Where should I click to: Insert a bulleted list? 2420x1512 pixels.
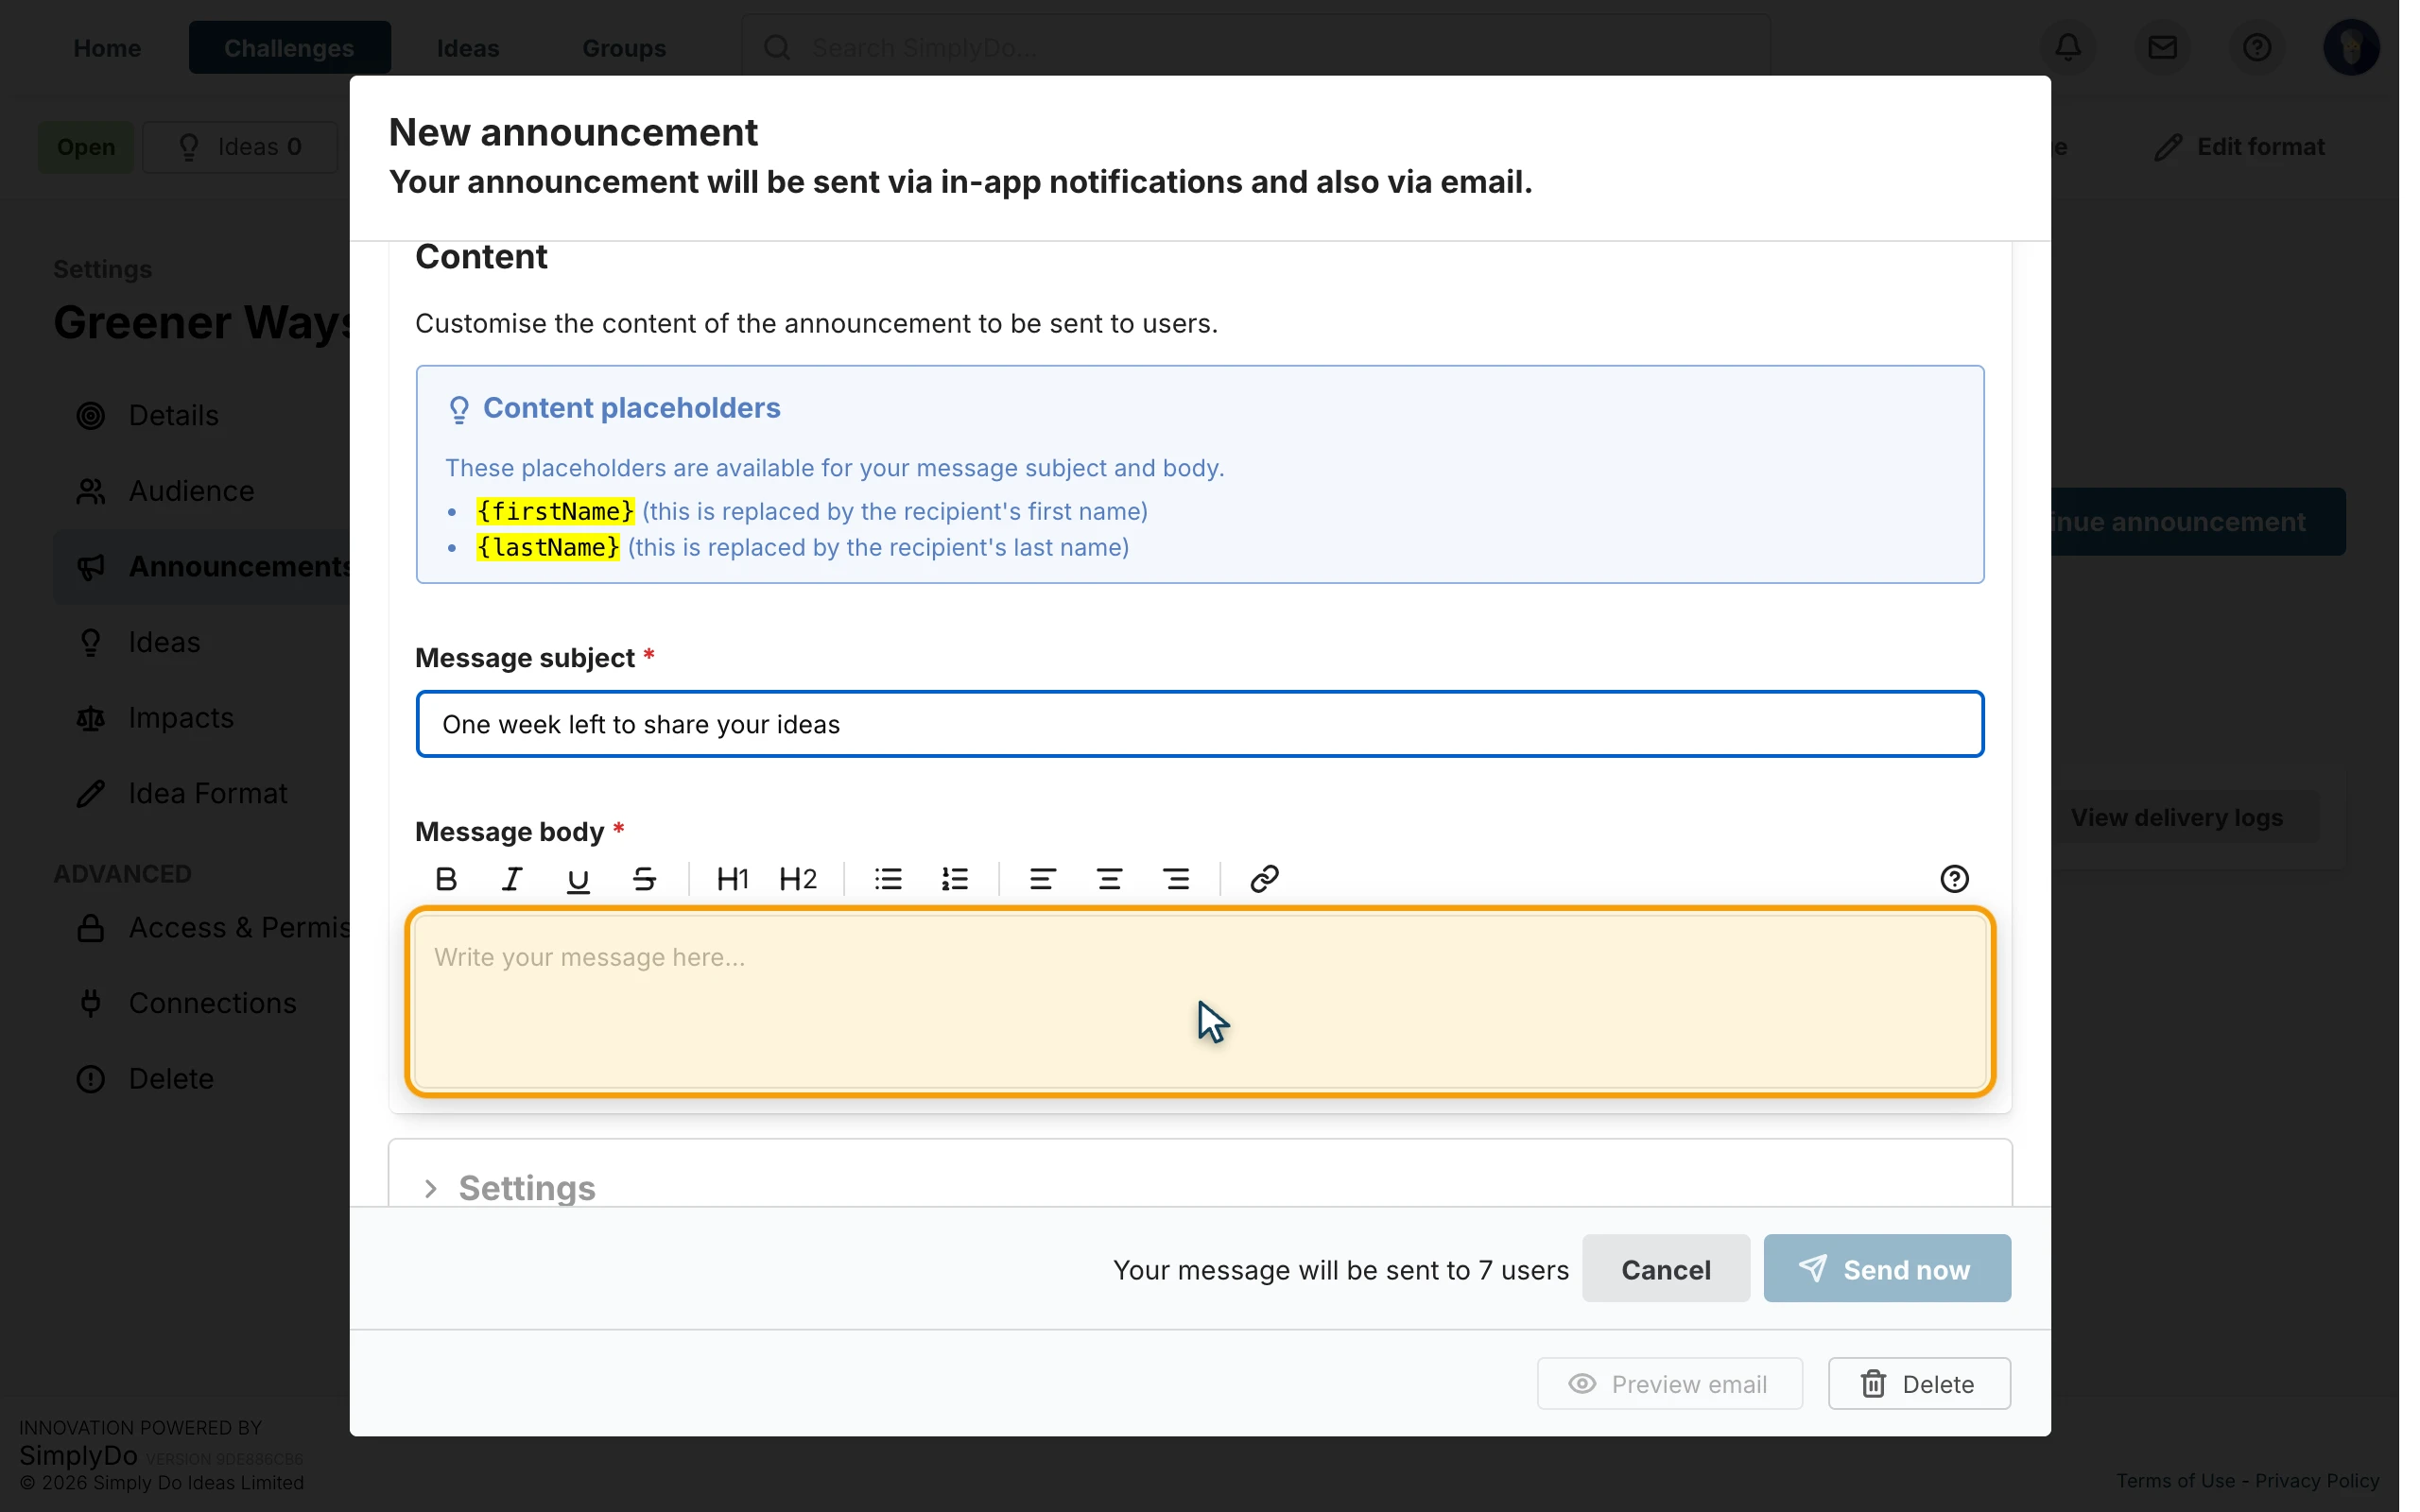coord(888,879)
